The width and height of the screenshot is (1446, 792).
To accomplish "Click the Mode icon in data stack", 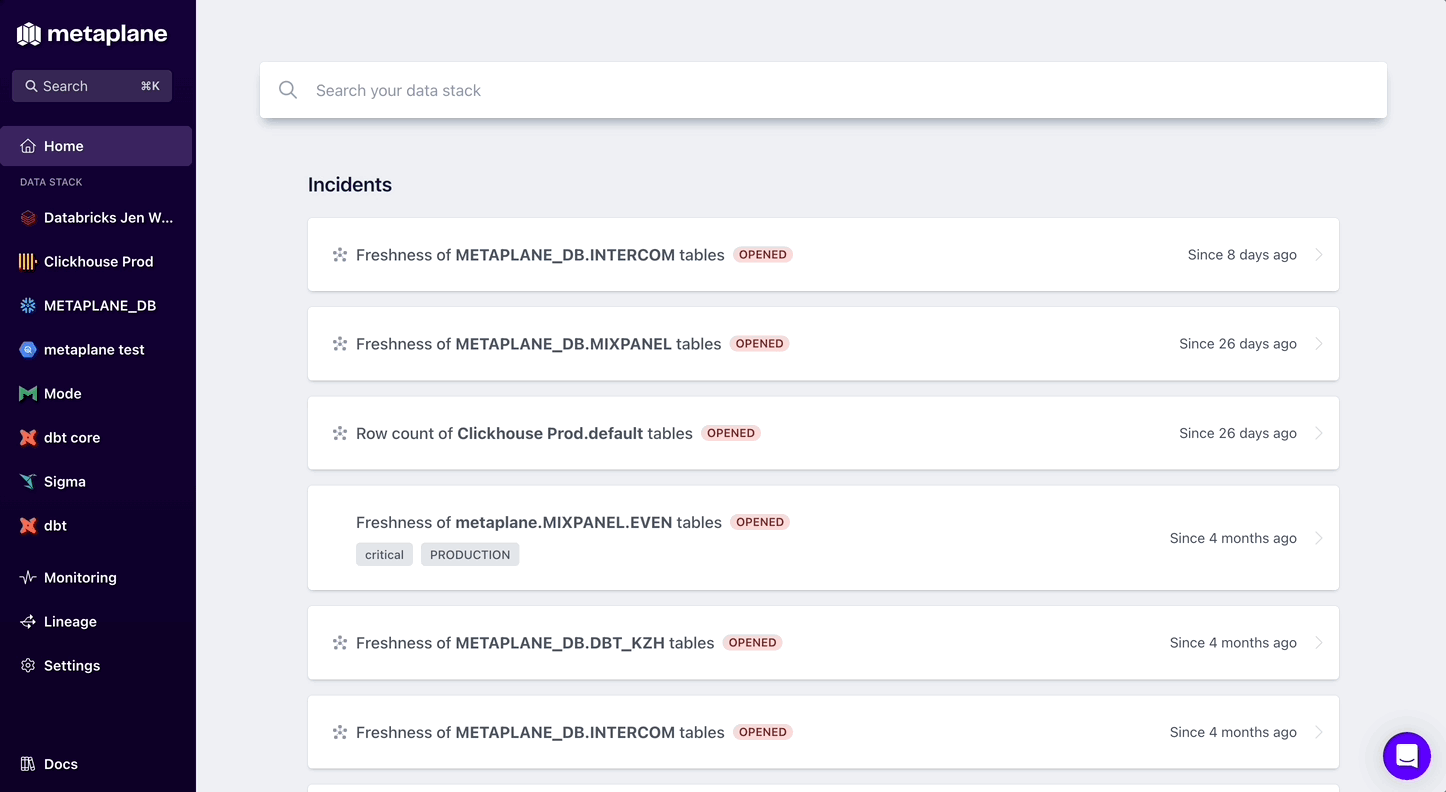I will [x=28, y=394].
